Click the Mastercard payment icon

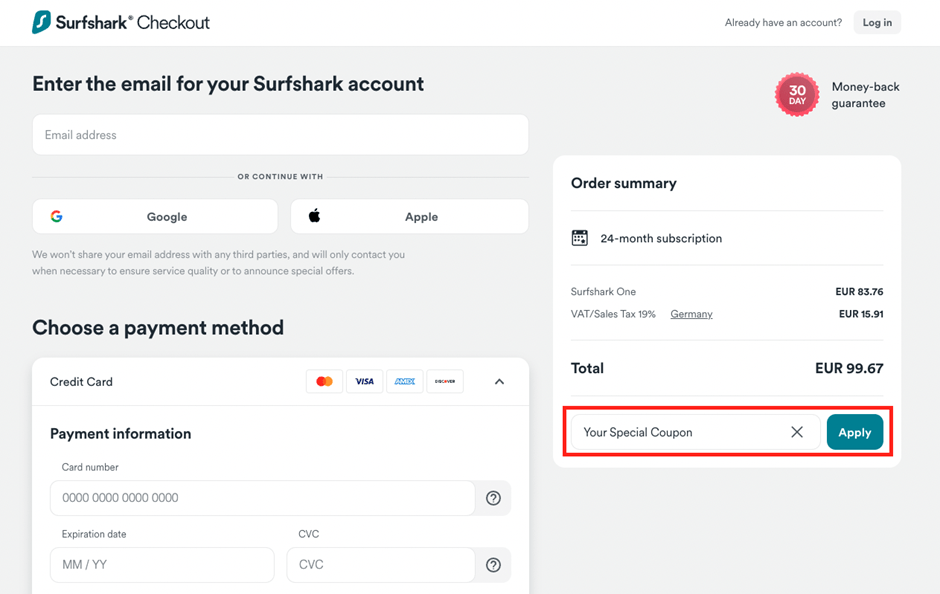click(324, 381)
